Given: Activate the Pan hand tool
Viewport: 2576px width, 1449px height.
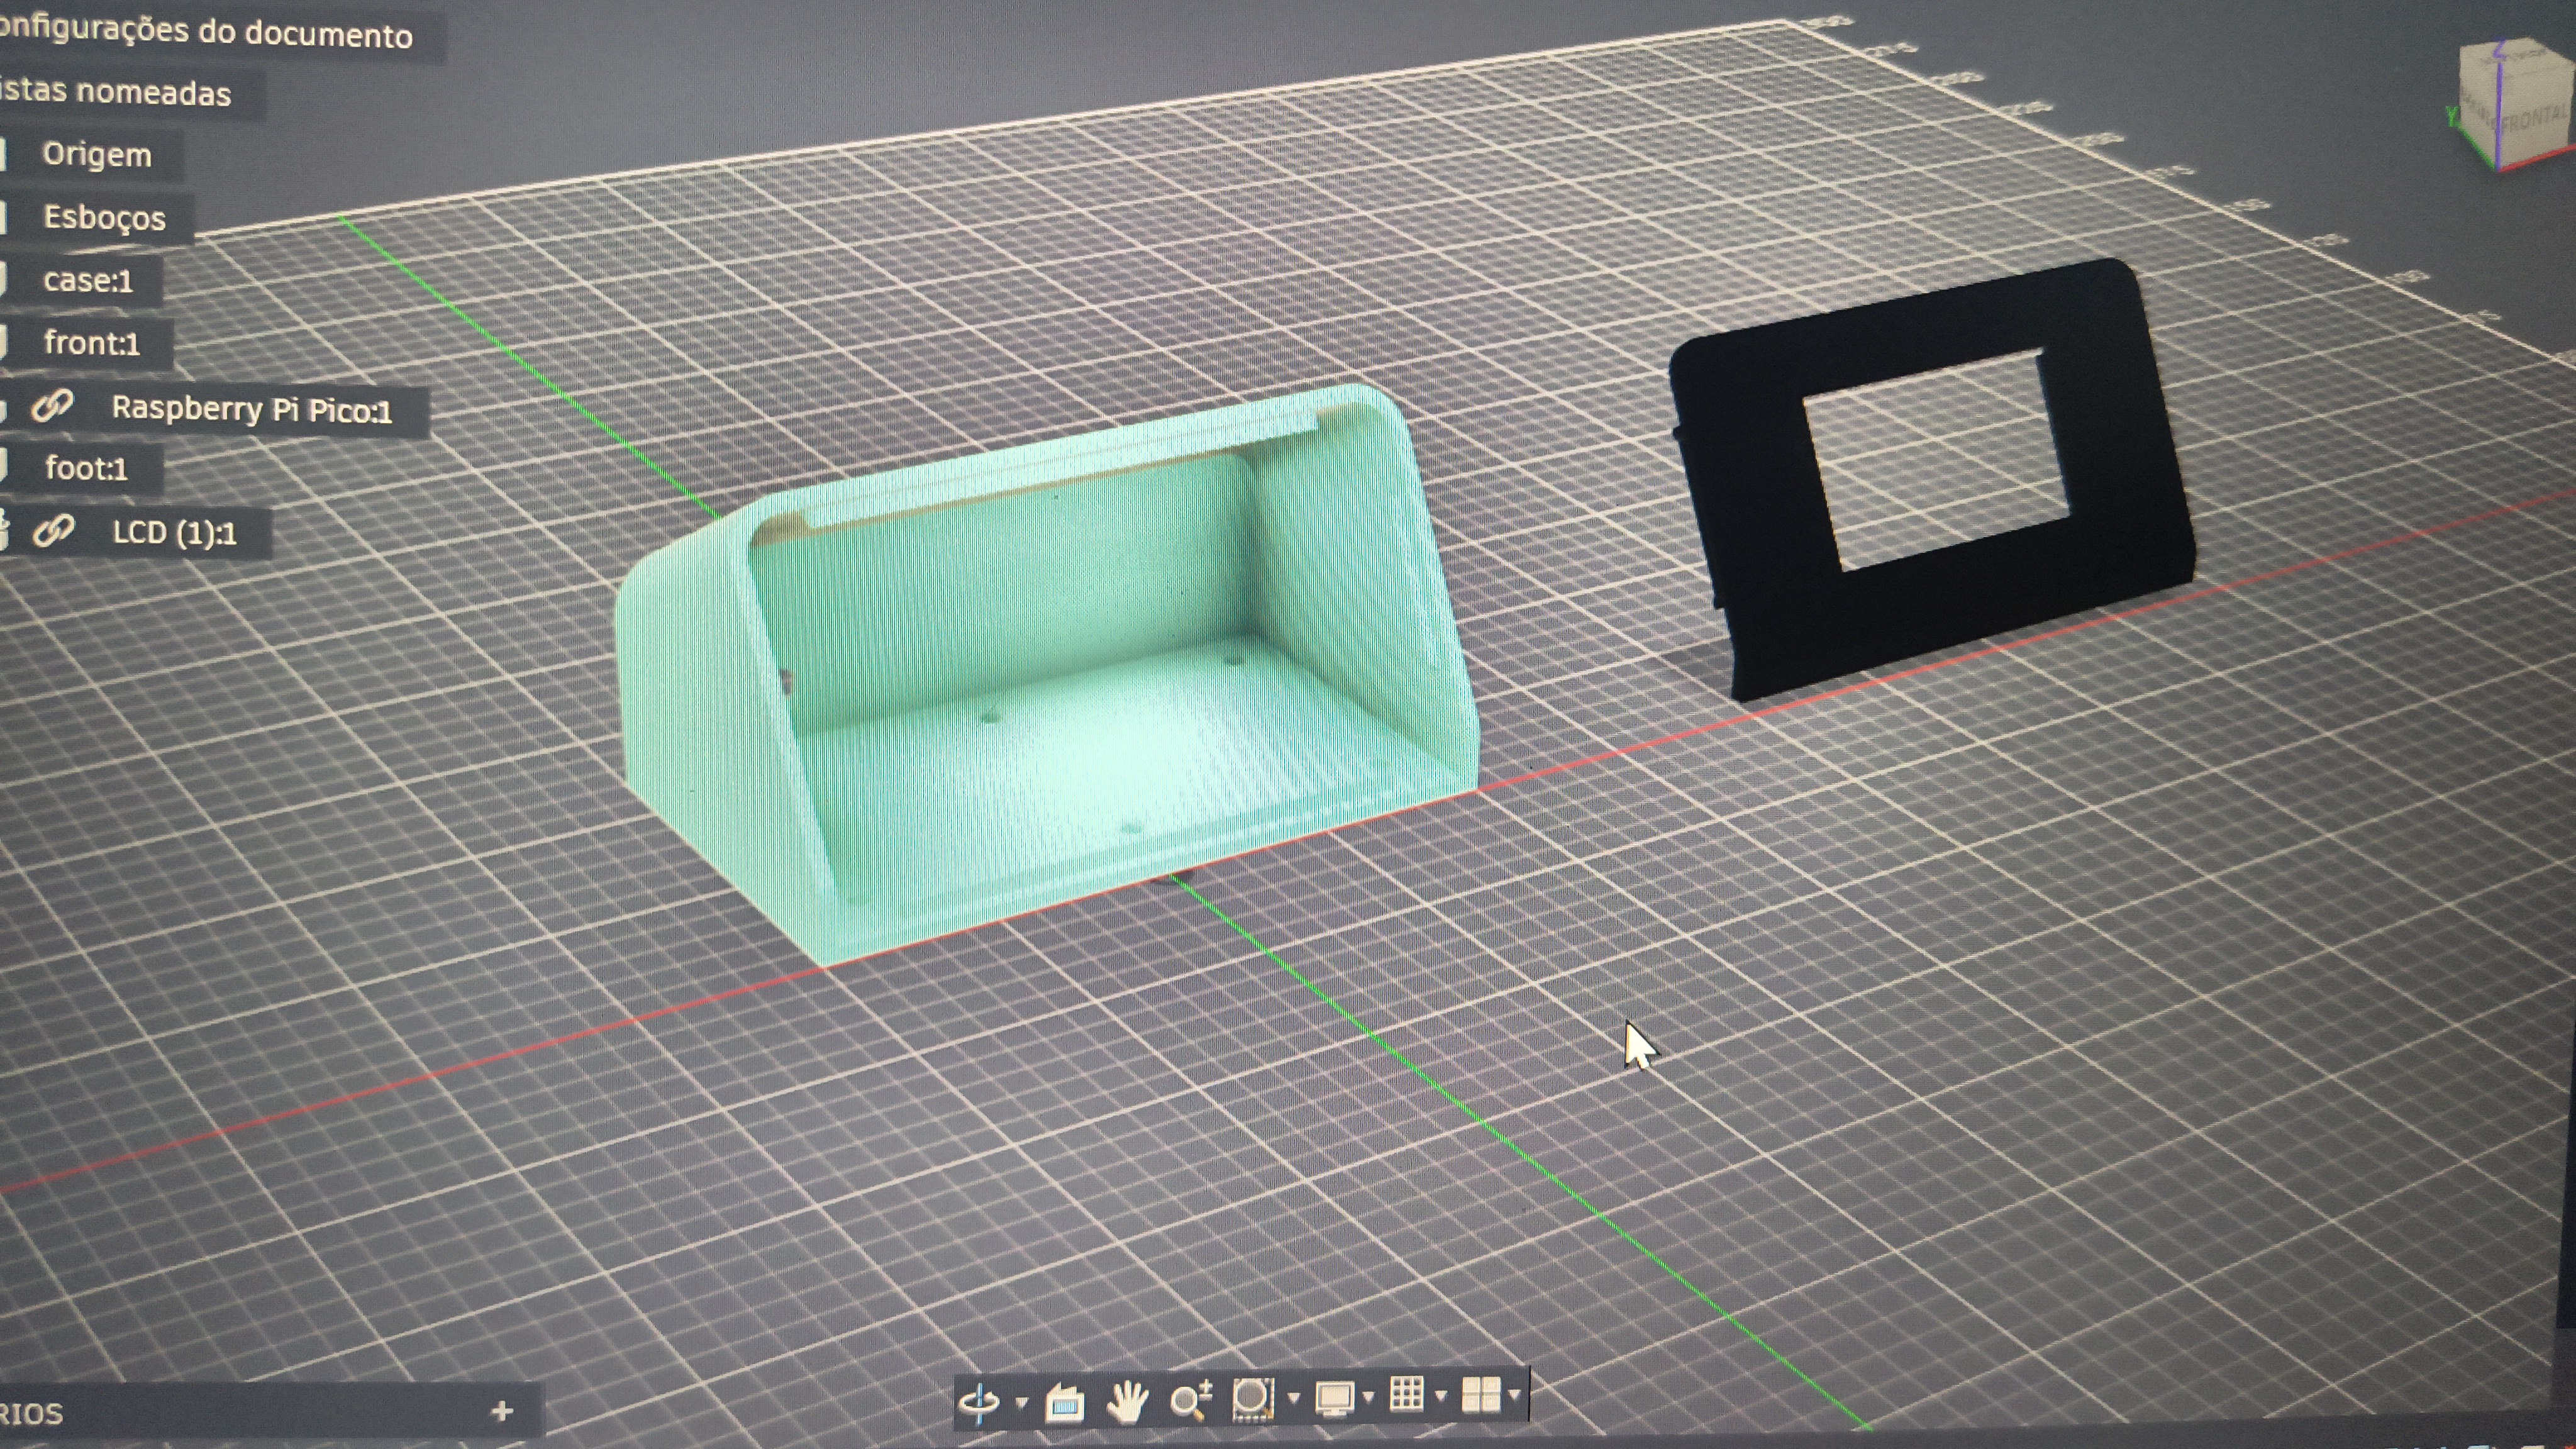Looking at the screenshot, I should coord(1127,1402).
